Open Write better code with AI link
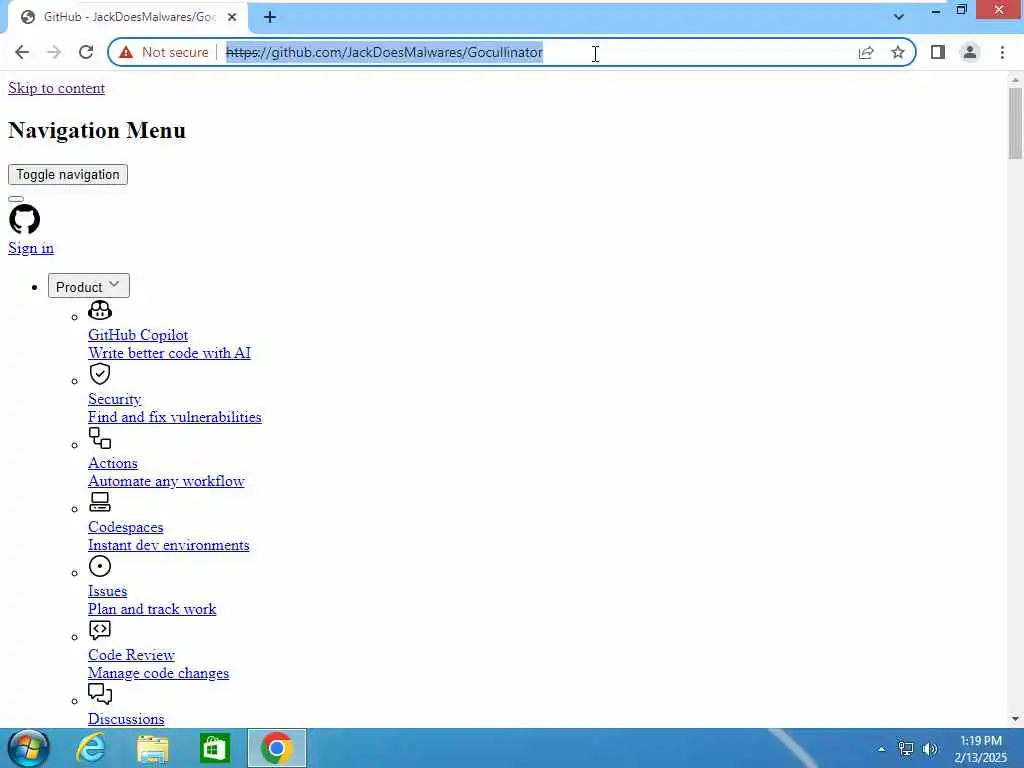Viewport: 1024px width, 768px height. click(169, 353)
